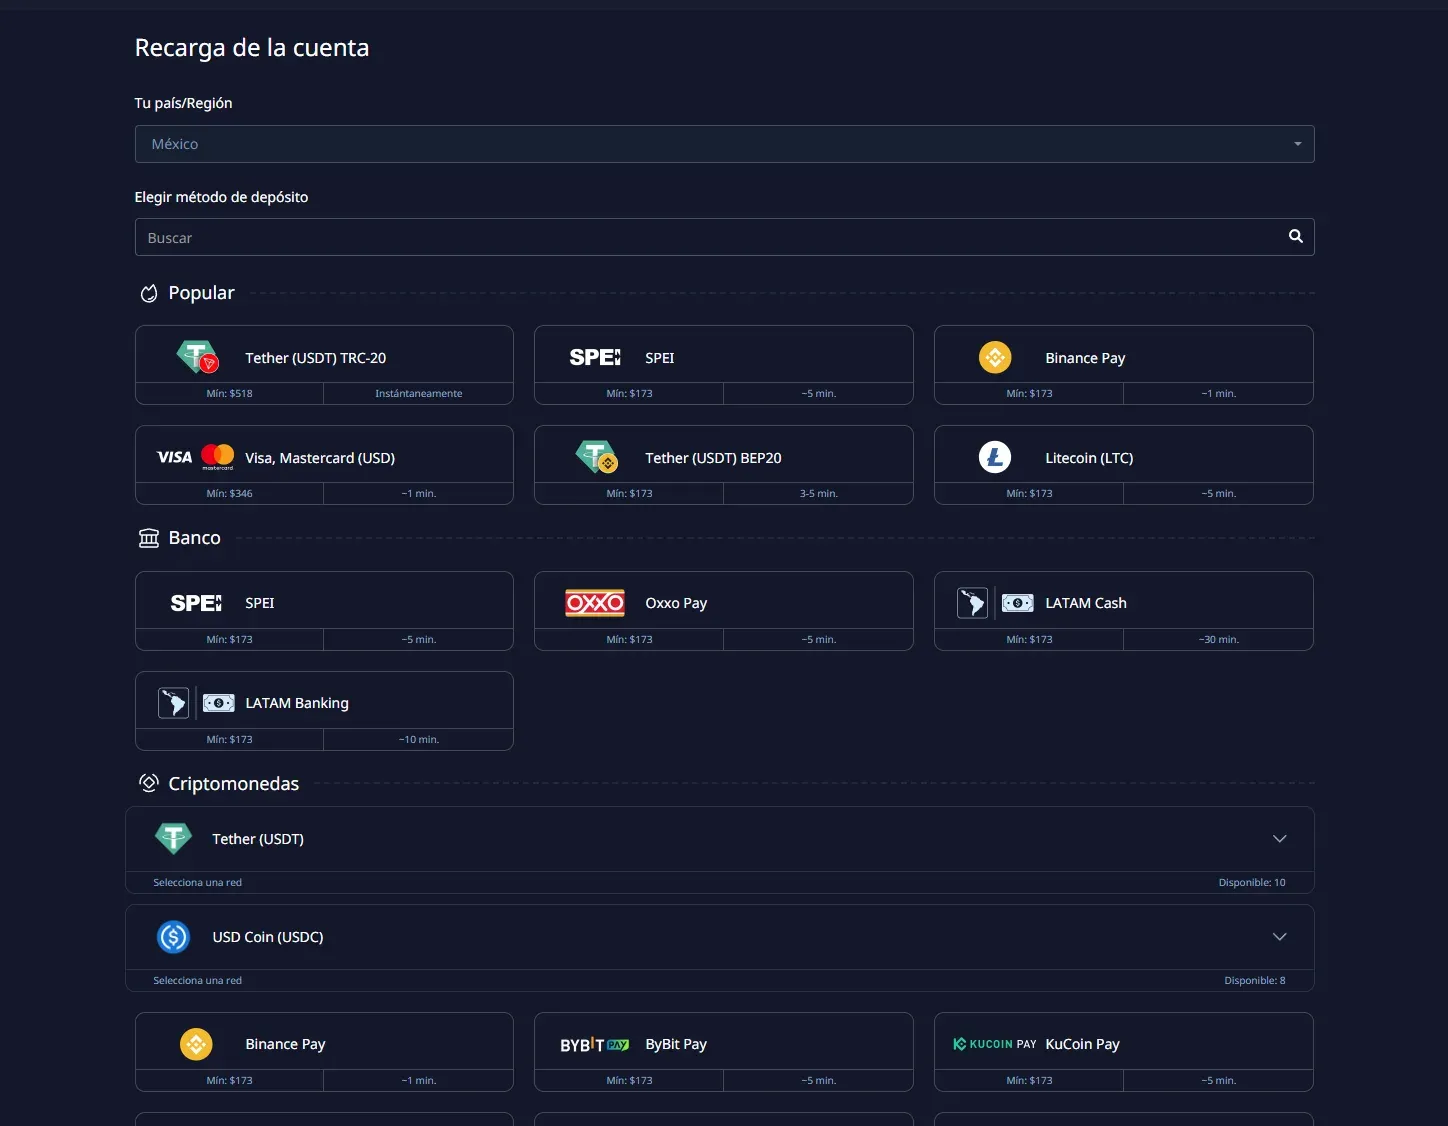This screenshot has width=1448, height=1126.
Task: Click the SPEI logo in the Popular section
Action: pos(595,357)
